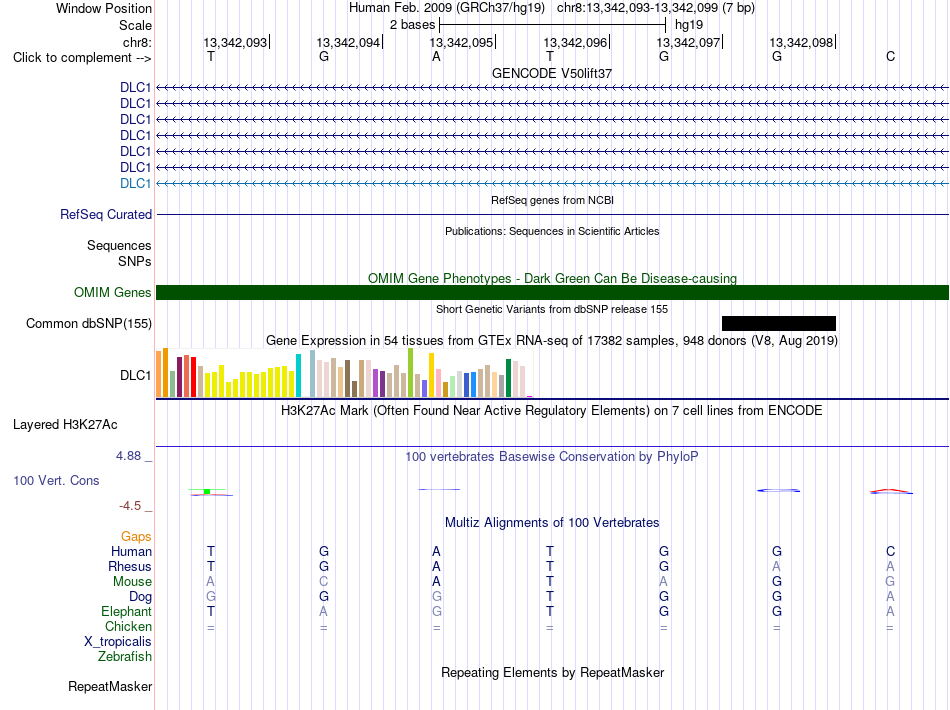Open the RepeatMasker track label
The height and width of the screenshot is (710, 950).
tap(110, 686)
